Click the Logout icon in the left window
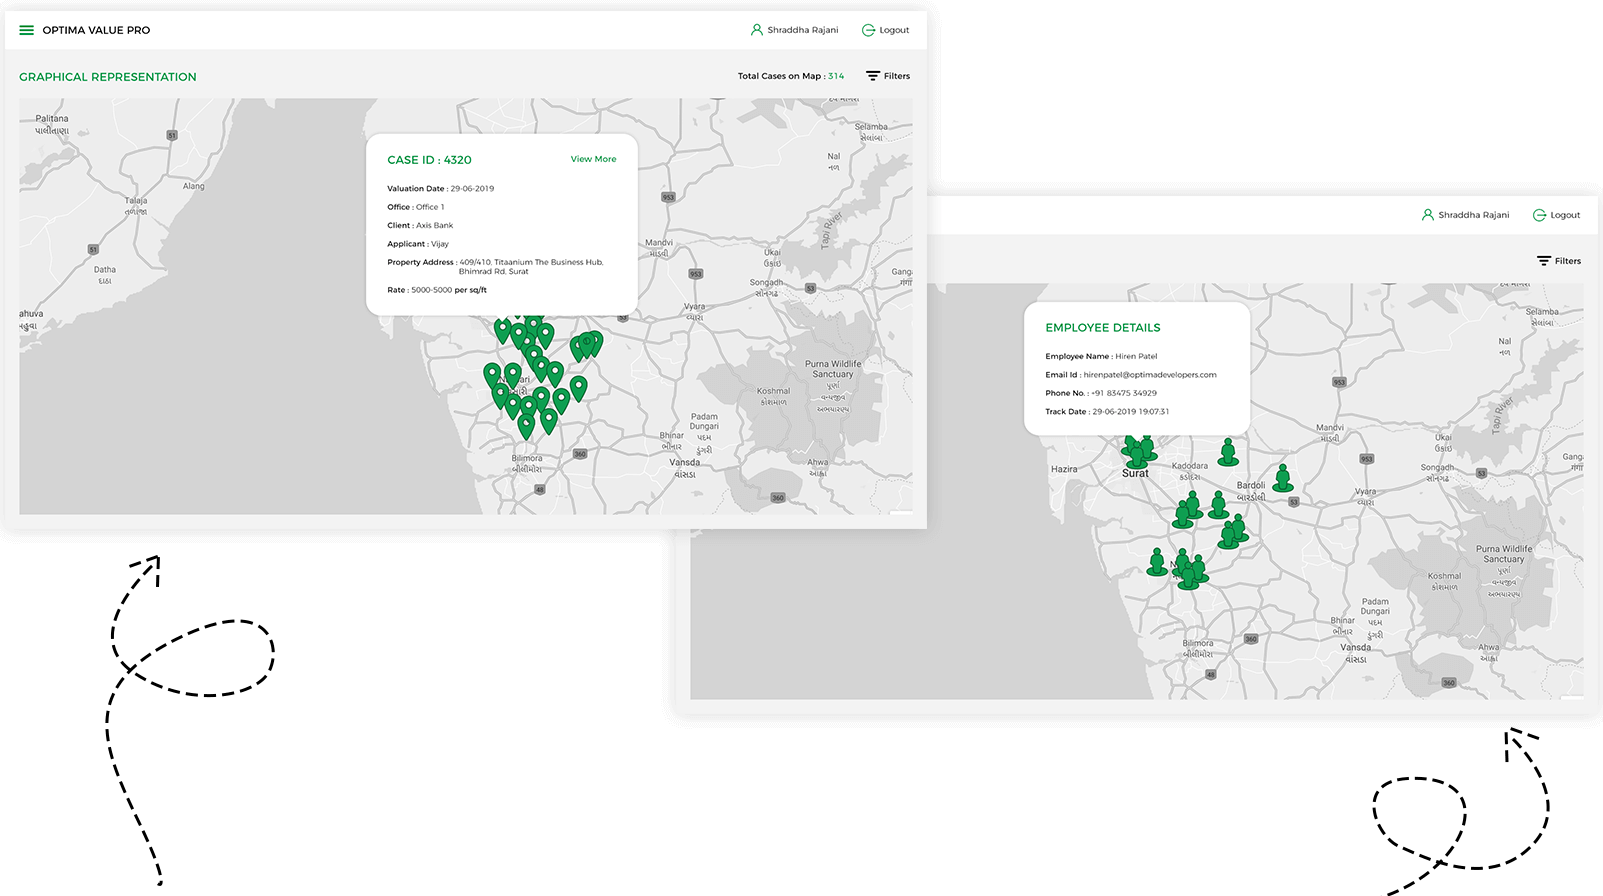 click(868, 30)
